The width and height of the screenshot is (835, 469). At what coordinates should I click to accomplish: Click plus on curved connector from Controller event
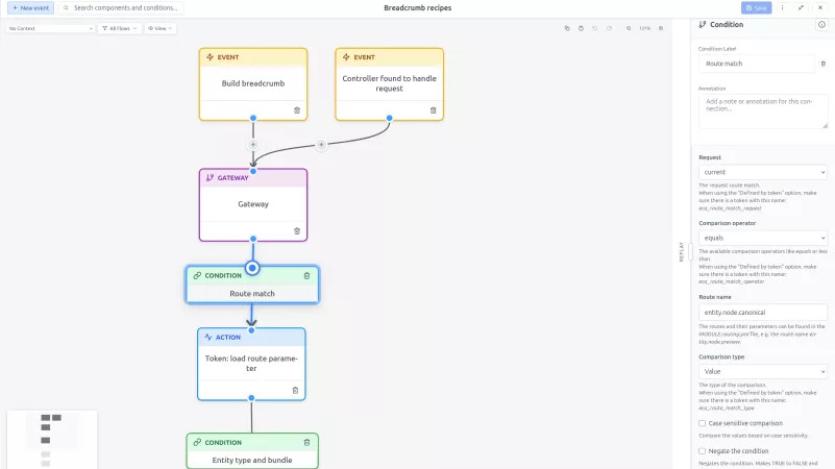pos(321,144)
